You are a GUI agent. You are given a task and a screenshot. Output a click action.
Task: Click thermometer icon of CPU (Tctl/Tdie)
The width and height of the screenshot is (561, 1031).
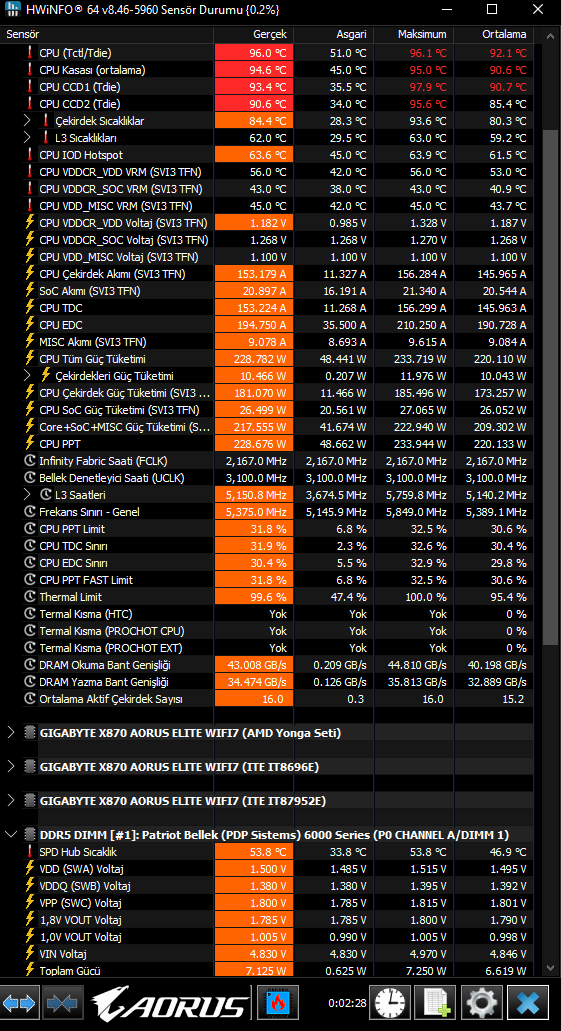tap(30, 53)
